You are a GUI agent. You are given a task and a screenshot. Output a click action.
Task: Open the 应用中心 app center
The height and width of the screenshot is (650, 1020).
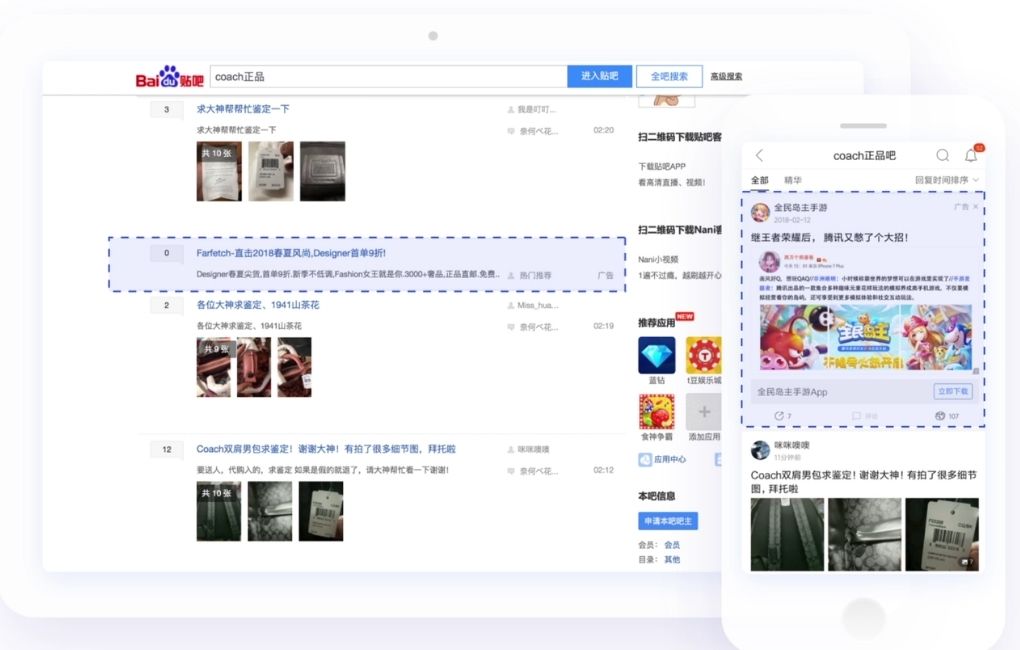pos(669,457)
